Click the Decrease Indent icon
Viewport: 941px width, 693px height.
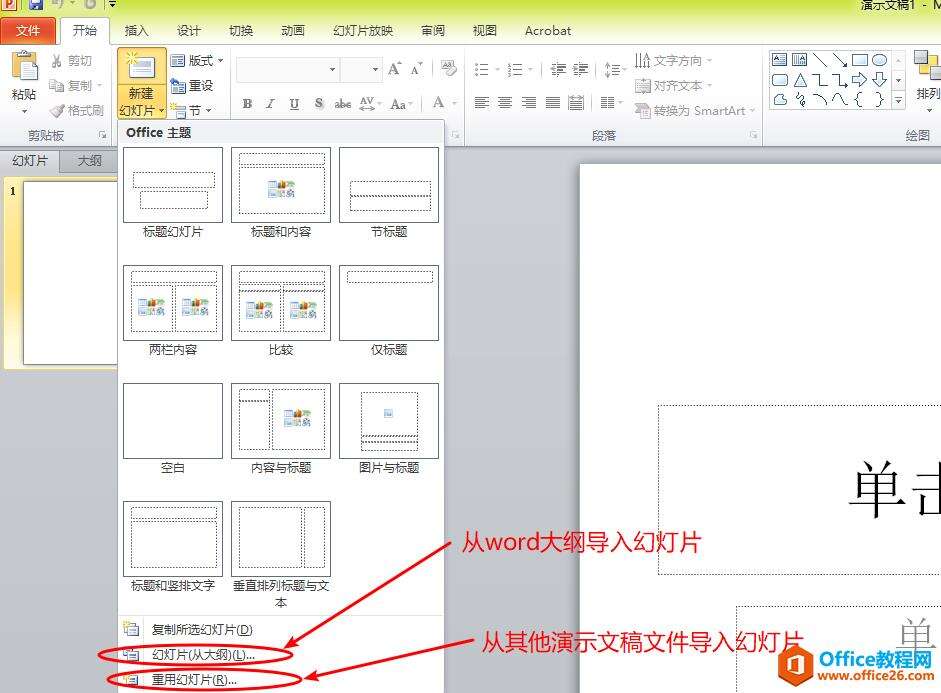pos(558,70)
